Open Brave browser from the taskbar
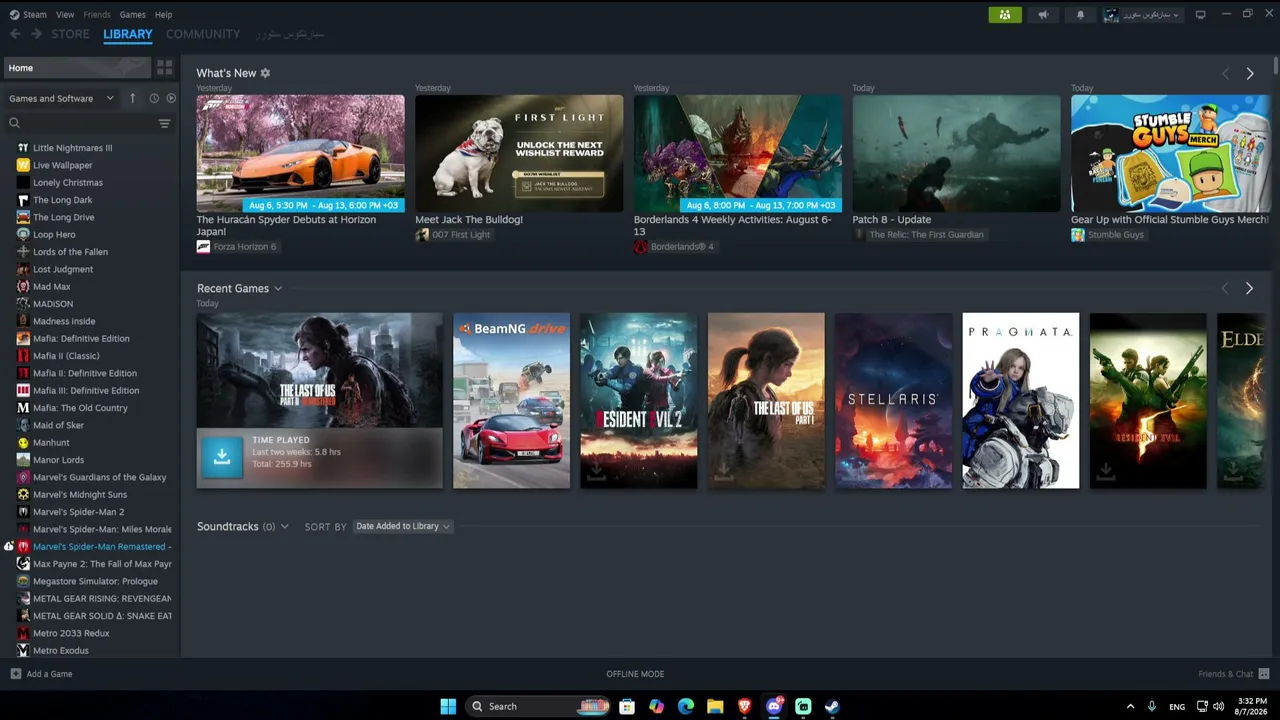Viewport: 1280px width, 720px height. click(744, 706)
